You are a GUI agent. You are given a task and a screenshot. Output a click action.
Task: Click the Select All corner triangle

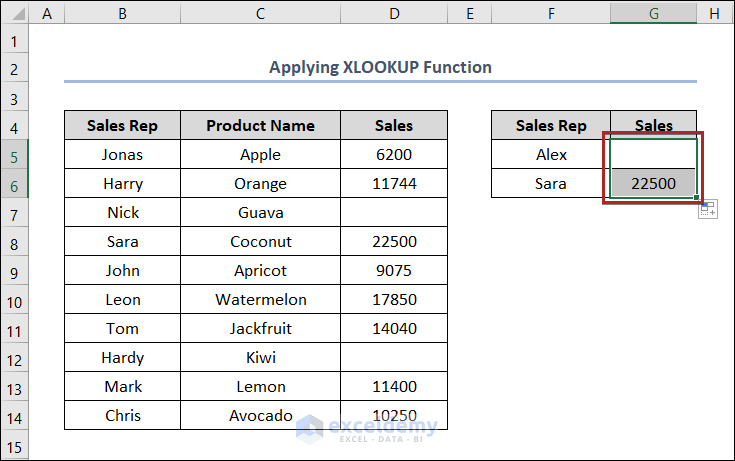pyautogui.click(x=15, y=13)
